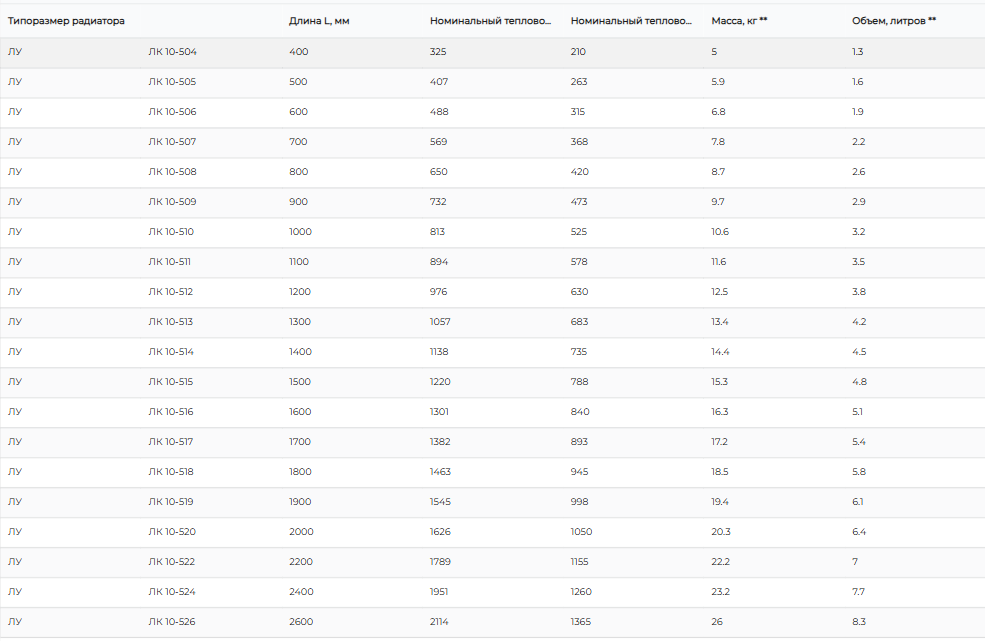Select the 1365 heat output cell
Screen dimensions: 985x641
click(581, 622)
